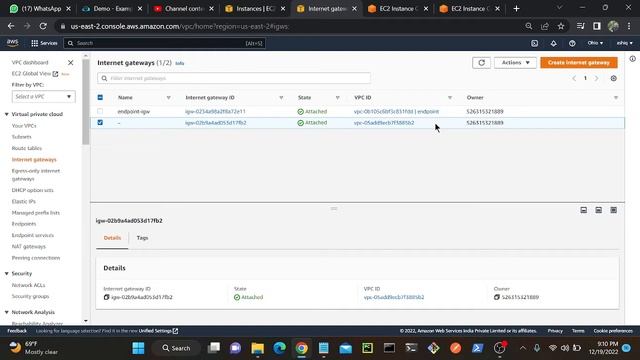The height and width of the screenshot is (360, 640).
Task: Open the AWS help question mark icon
Action: click(x=572, y=43)
